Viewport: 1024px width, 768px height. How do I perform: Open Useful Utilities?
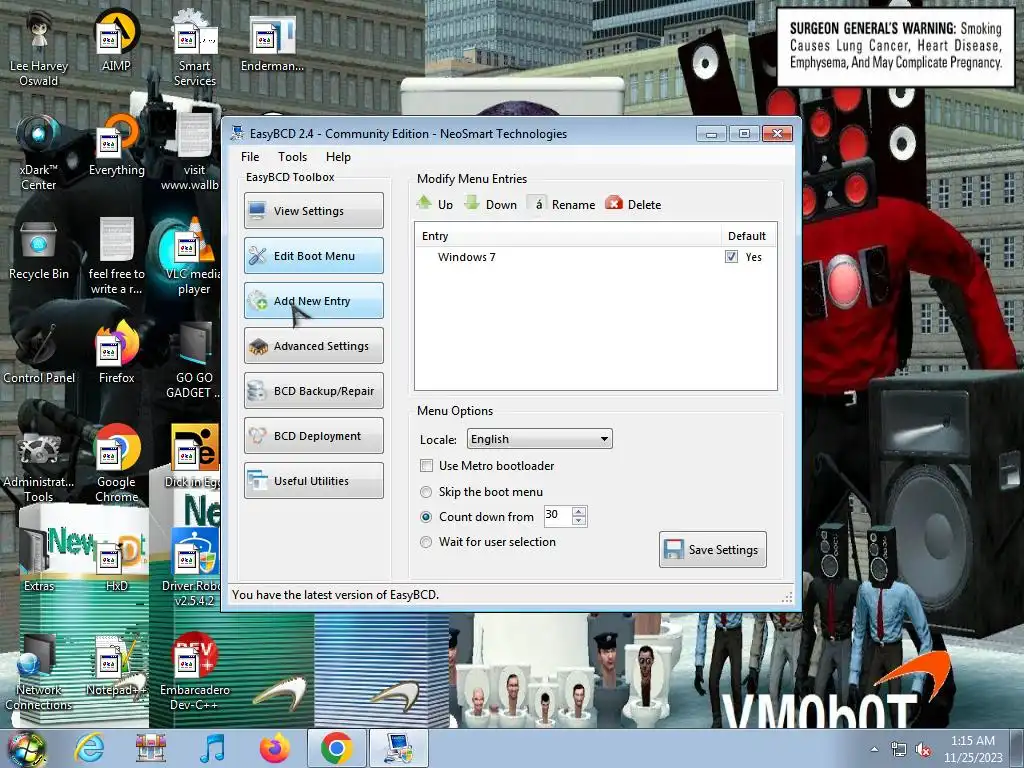coord(313,481)
